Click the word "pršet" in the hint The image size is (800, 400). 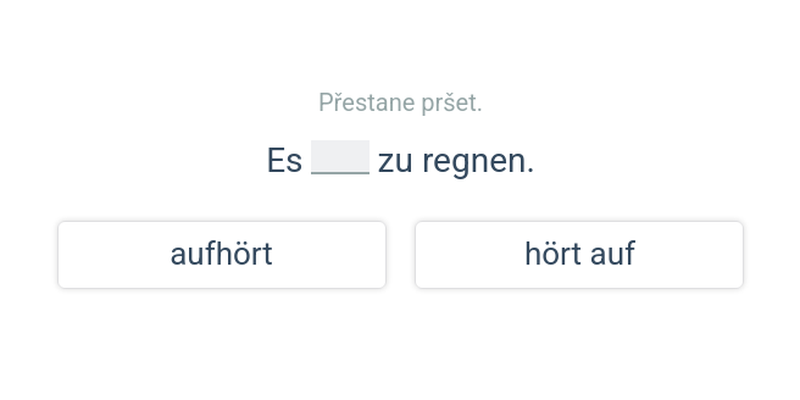pos(451,102)
